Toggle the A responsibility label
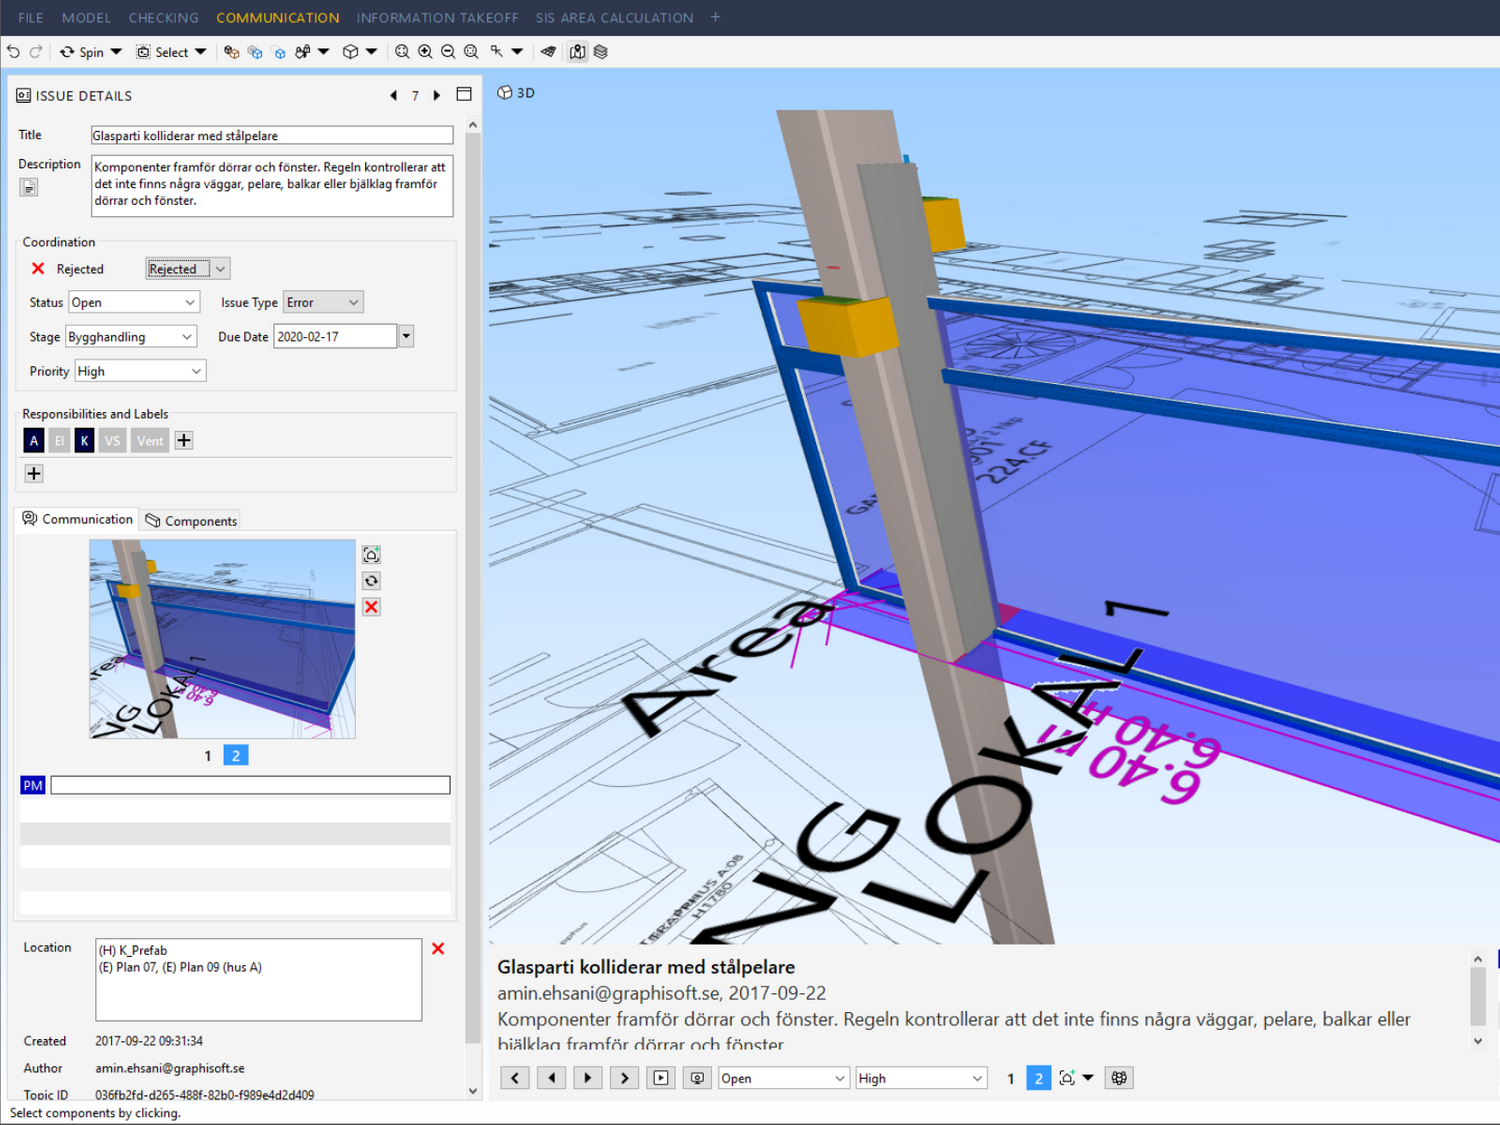The height and width of the screenshot is (1125, 1500). (34, 441)
